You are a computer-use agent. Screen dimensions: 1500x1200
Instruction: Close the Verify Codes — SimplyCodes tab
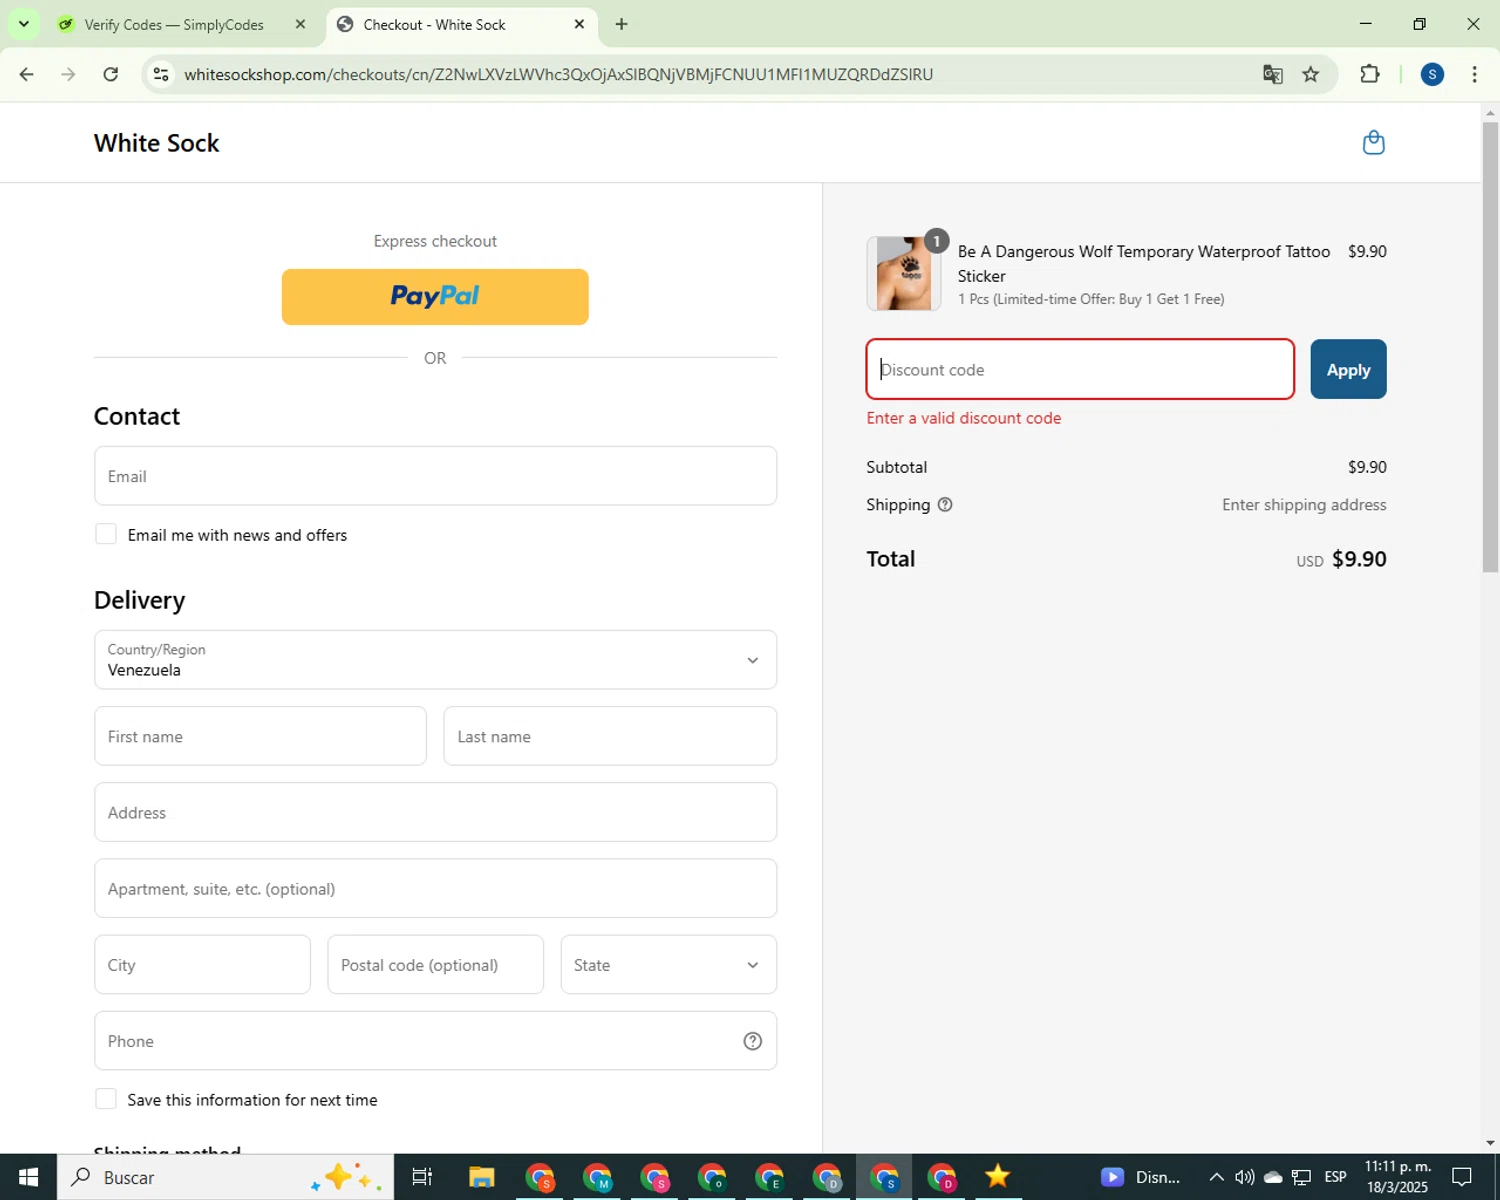coord(300,24)
